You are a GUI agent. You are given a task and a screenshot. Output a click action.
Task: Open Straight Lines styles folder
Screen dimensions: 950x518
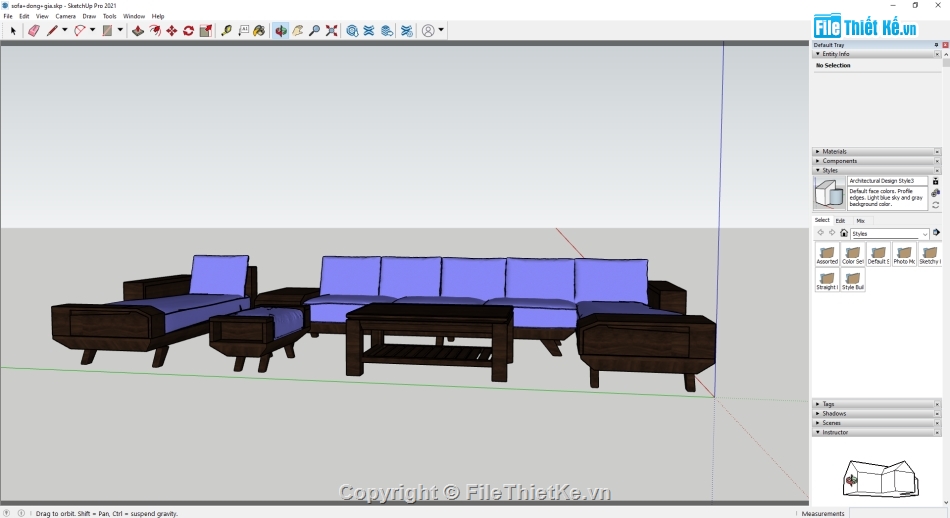[x=827, y=280]
